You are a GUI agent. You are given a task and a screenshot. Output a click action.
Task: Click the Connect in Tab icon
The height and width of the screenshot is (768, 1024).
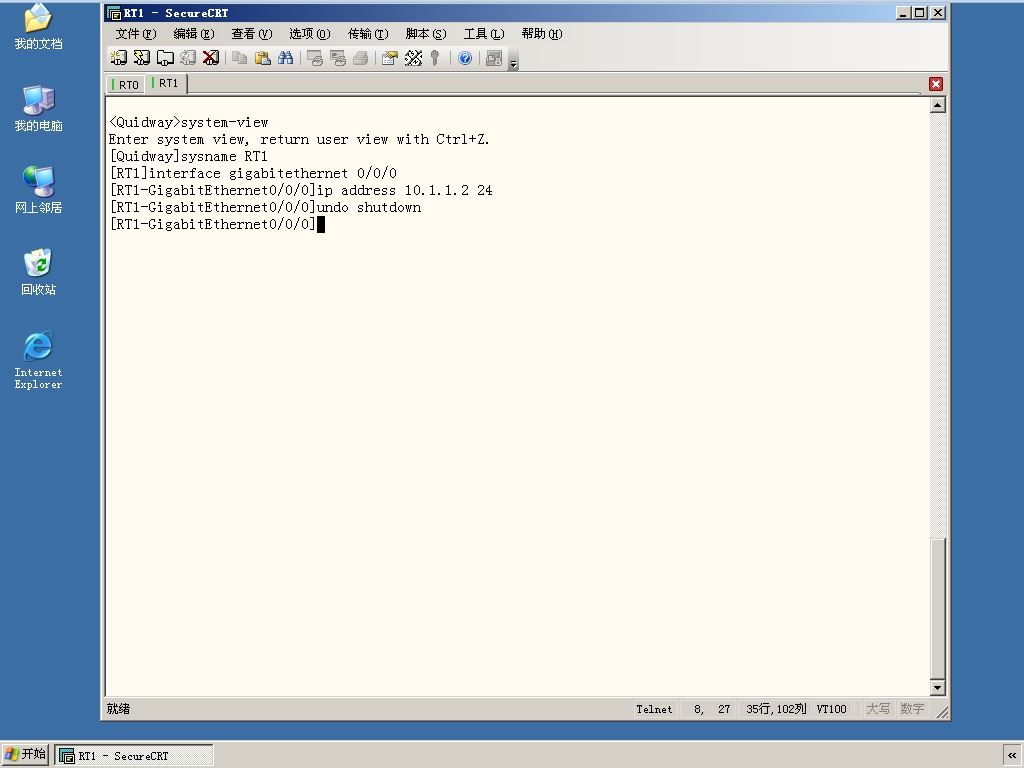(165, 58)
